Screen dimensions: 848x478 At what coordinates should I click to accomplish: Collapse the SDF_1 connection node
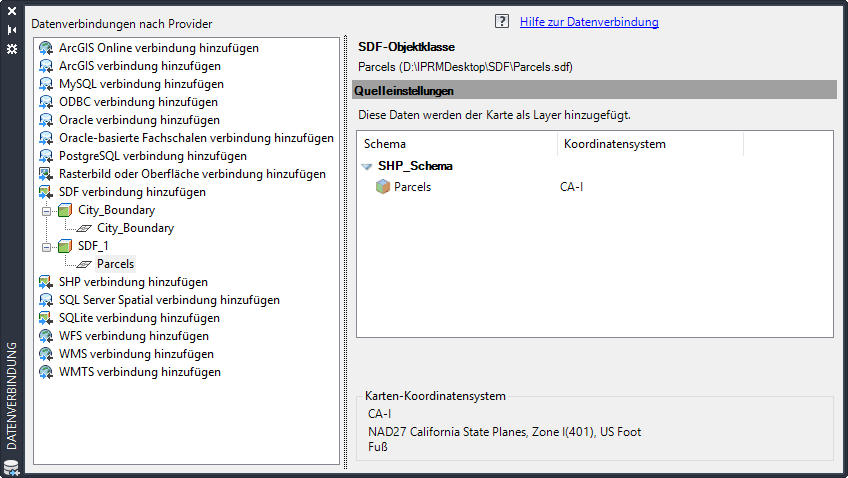[x=46, y=246]
